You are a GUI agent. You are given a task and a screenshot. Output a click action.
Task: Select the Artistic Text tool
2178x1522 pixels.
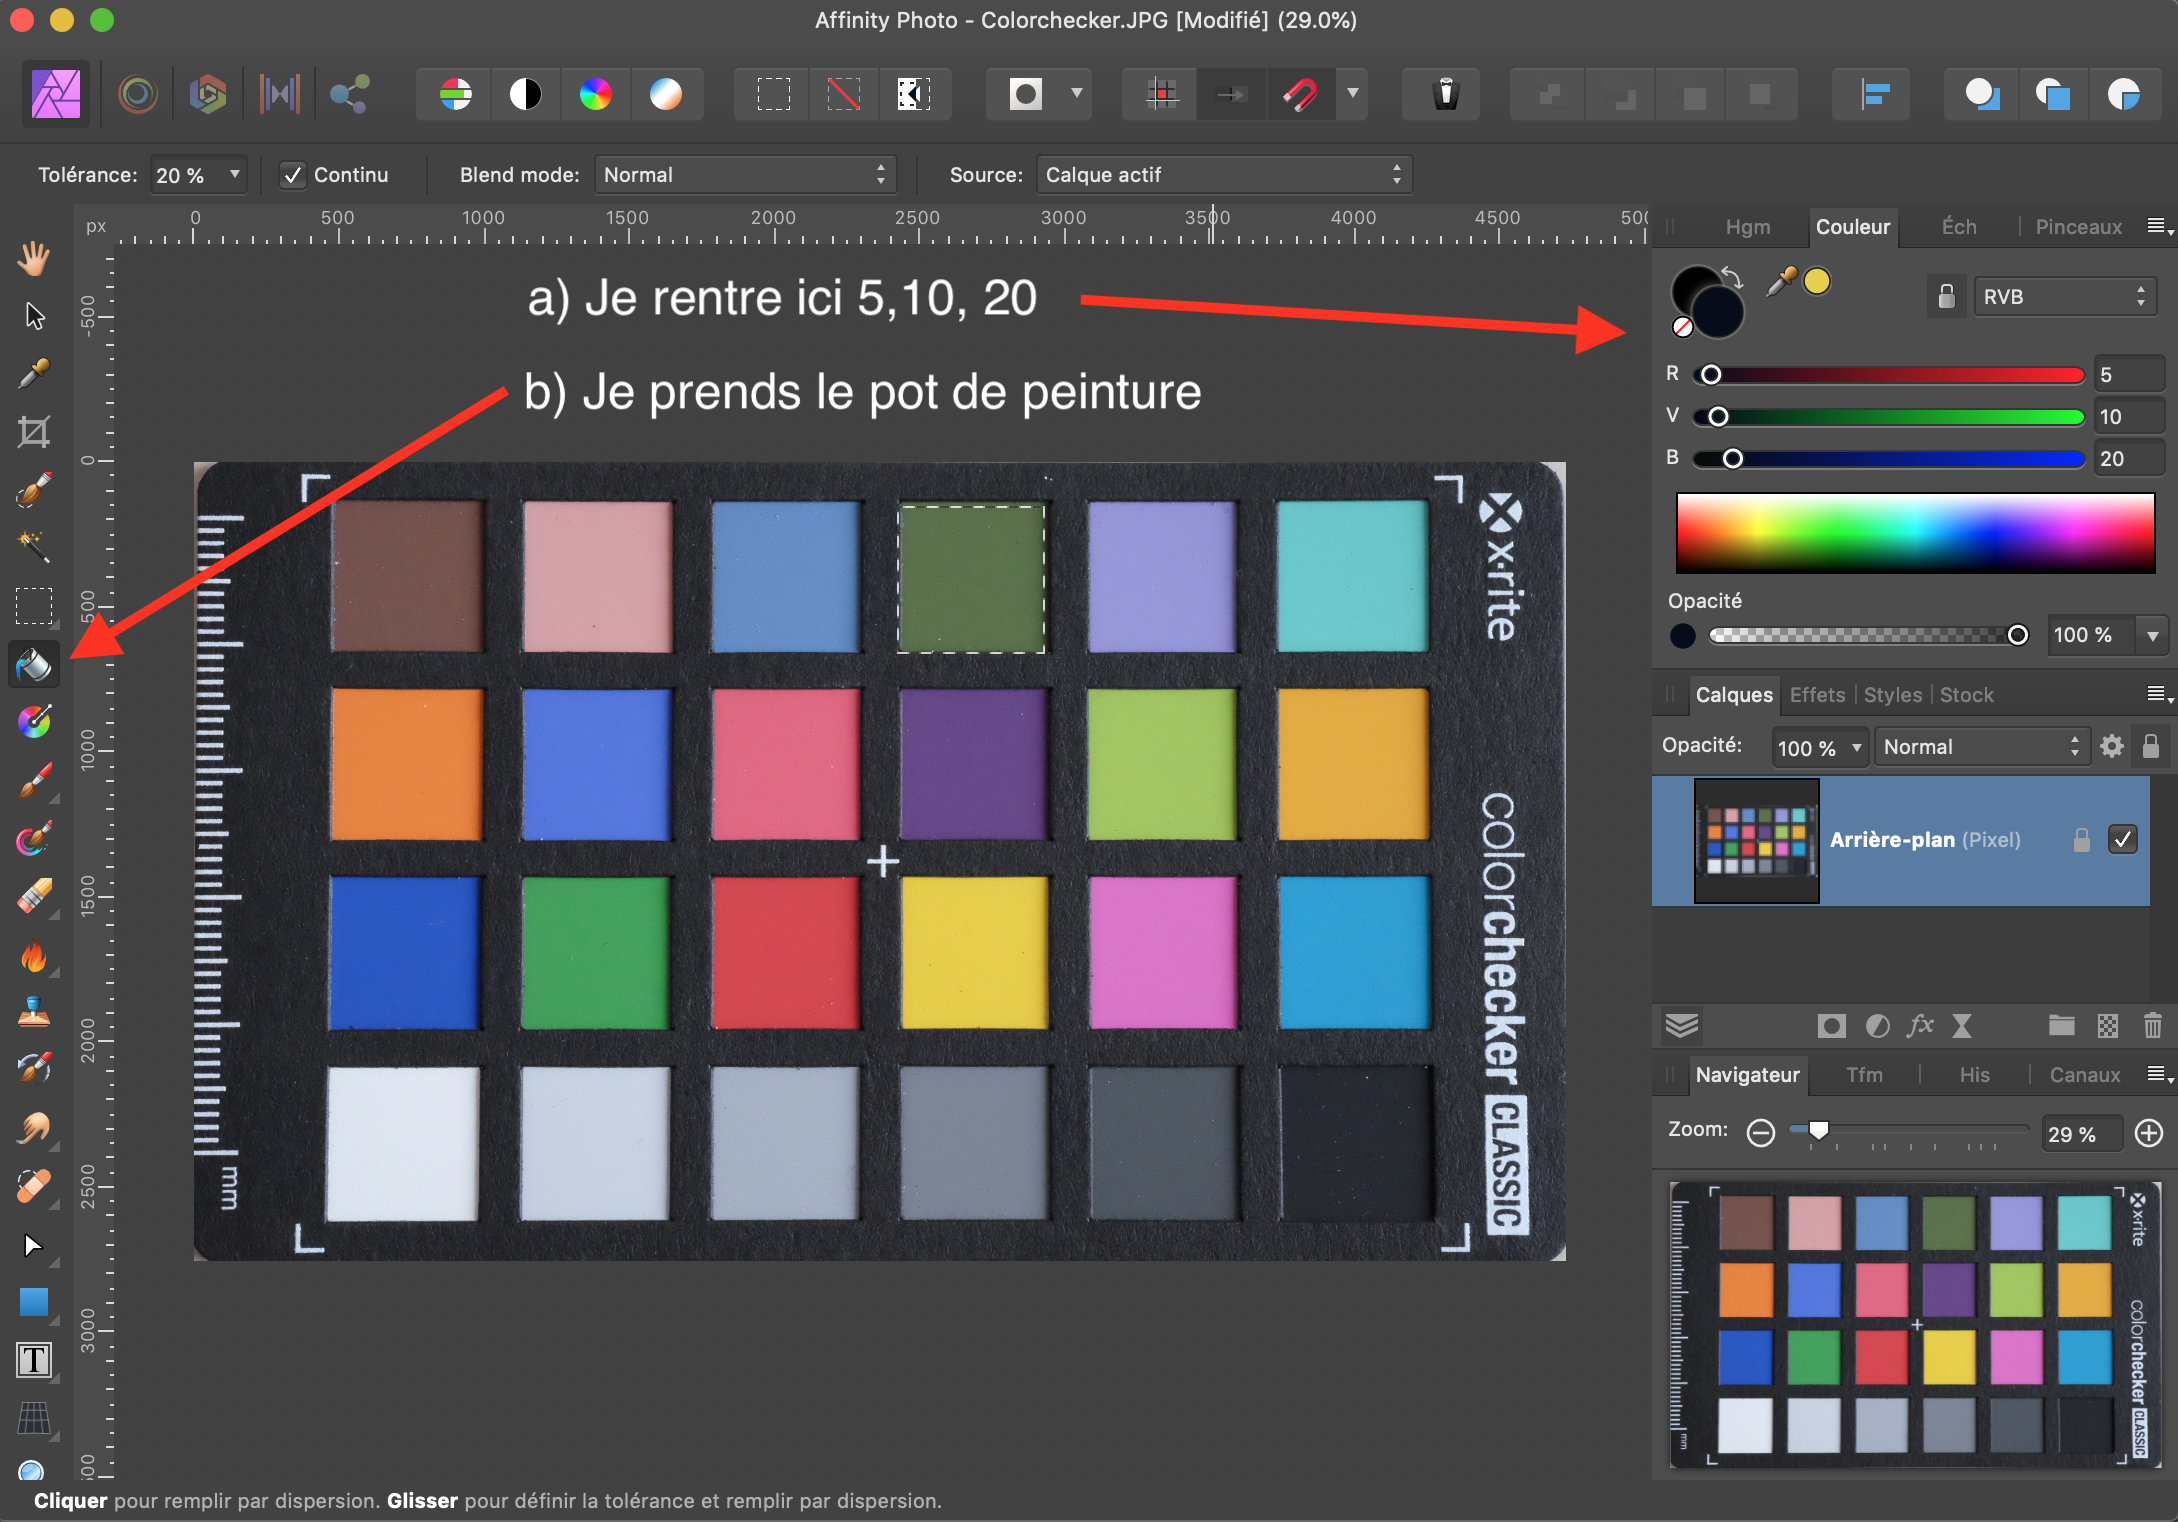(x=34, y=1360)
